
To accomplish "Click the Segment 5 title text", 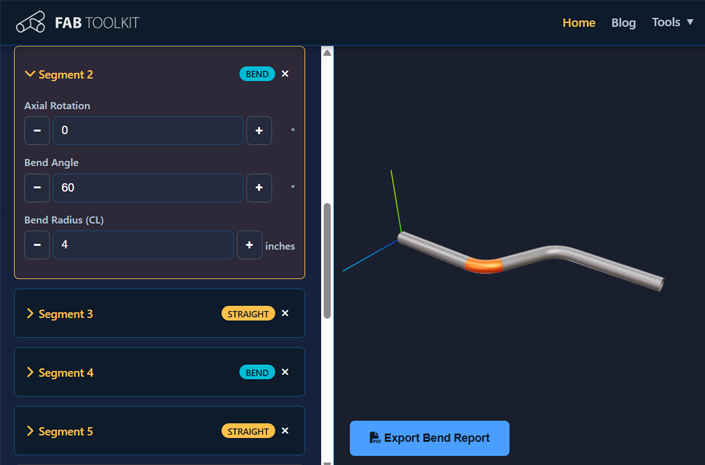I will click(66, 432).
